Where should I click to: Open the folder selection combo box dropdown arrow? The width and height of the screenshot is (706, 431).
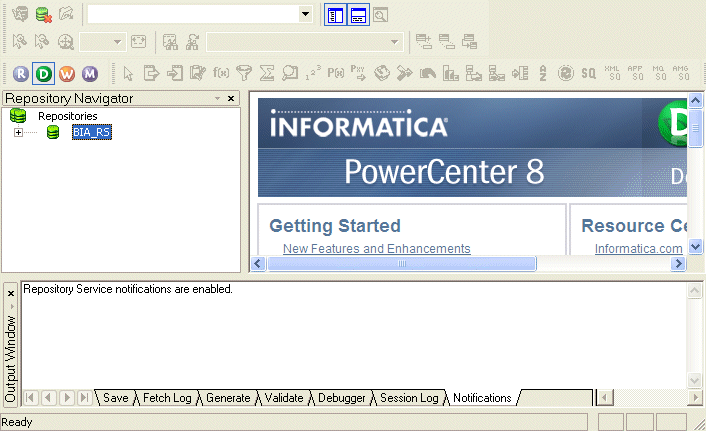(x=306, y=14)
